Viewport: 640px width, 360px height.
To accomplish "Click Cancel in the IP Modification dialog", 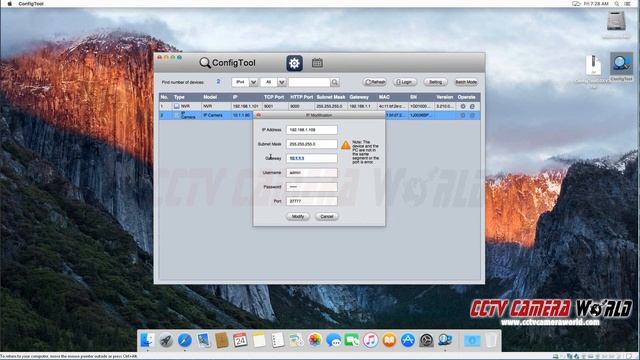I will 327,216.
